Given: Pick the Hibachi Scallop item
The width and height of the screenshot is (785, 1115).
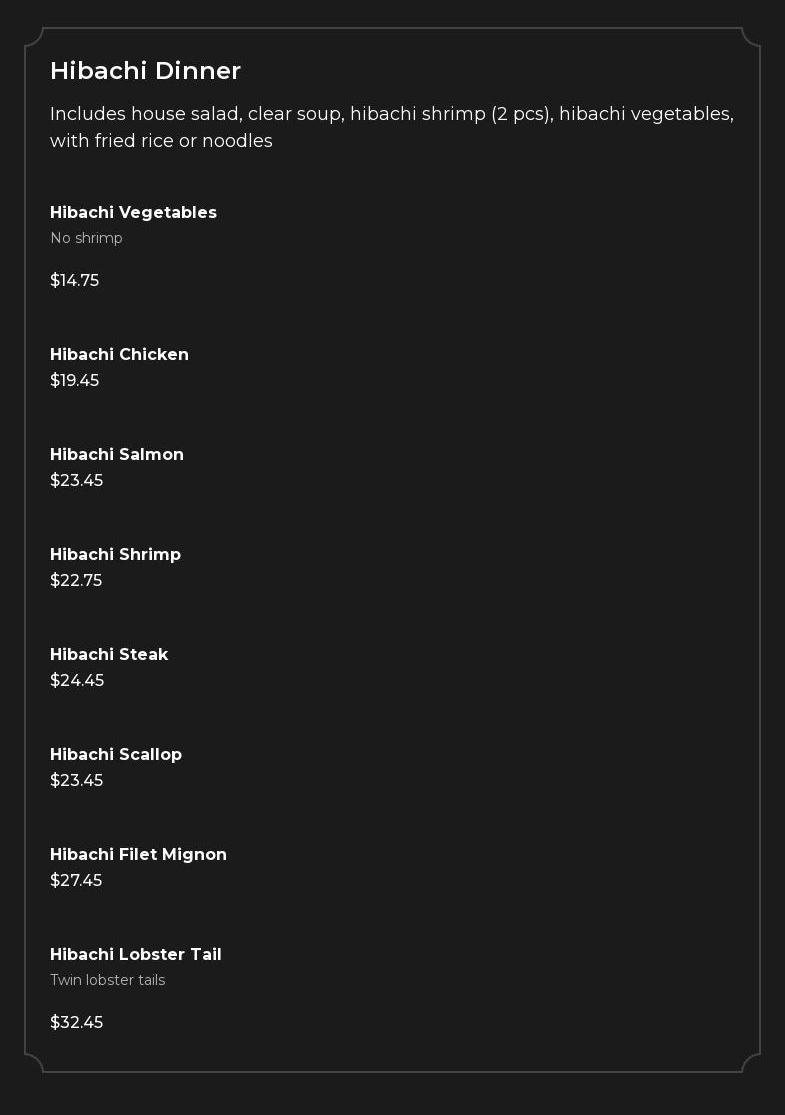Looking at the screenshot, I should (116, 754).
